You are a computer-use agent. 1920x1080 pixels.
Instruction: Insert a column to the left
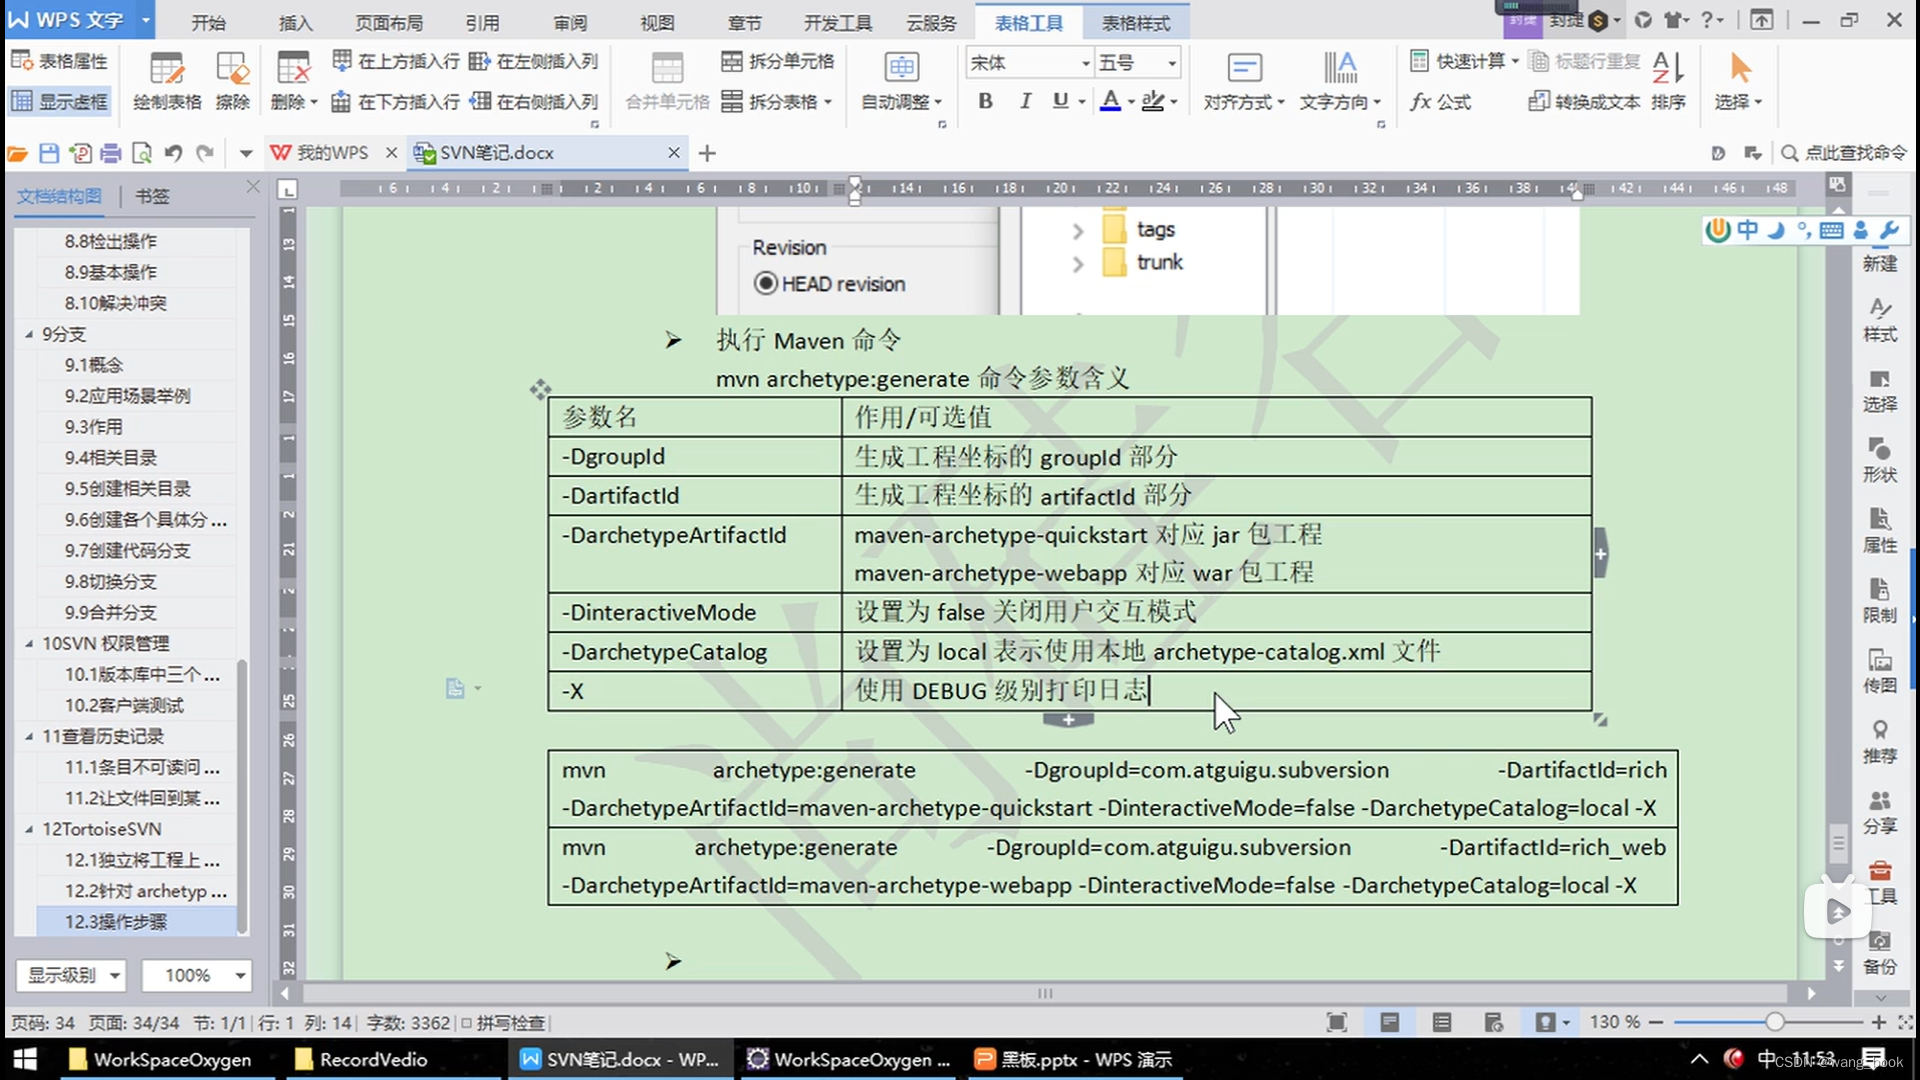click(533, 61)
